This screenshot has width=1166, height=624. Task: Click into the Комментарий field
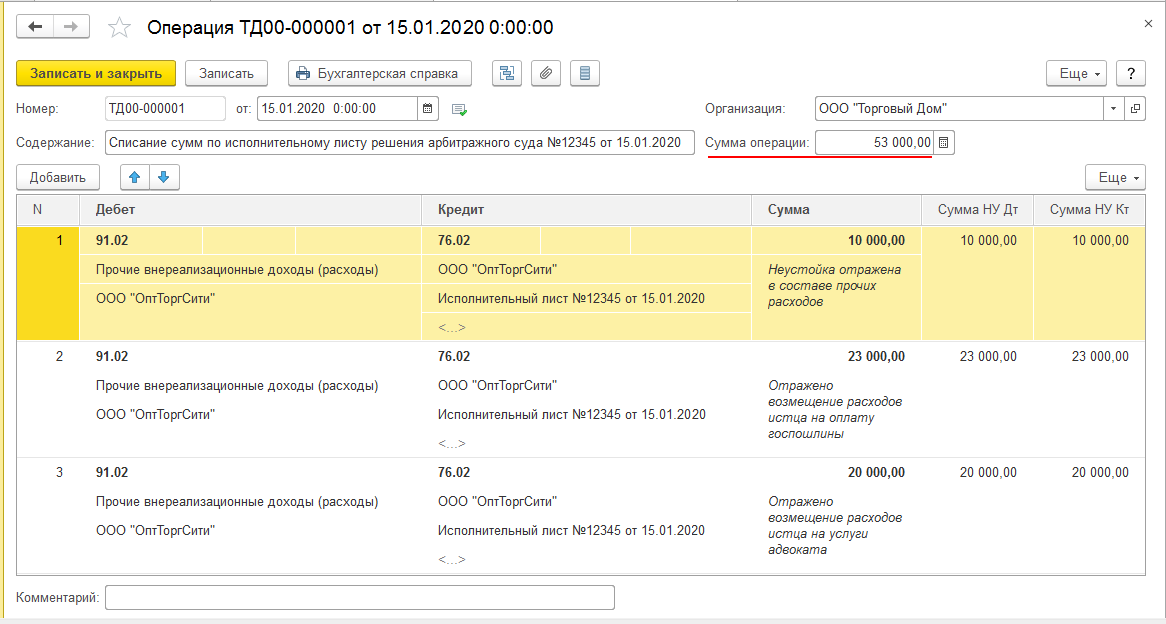(359, 597)
